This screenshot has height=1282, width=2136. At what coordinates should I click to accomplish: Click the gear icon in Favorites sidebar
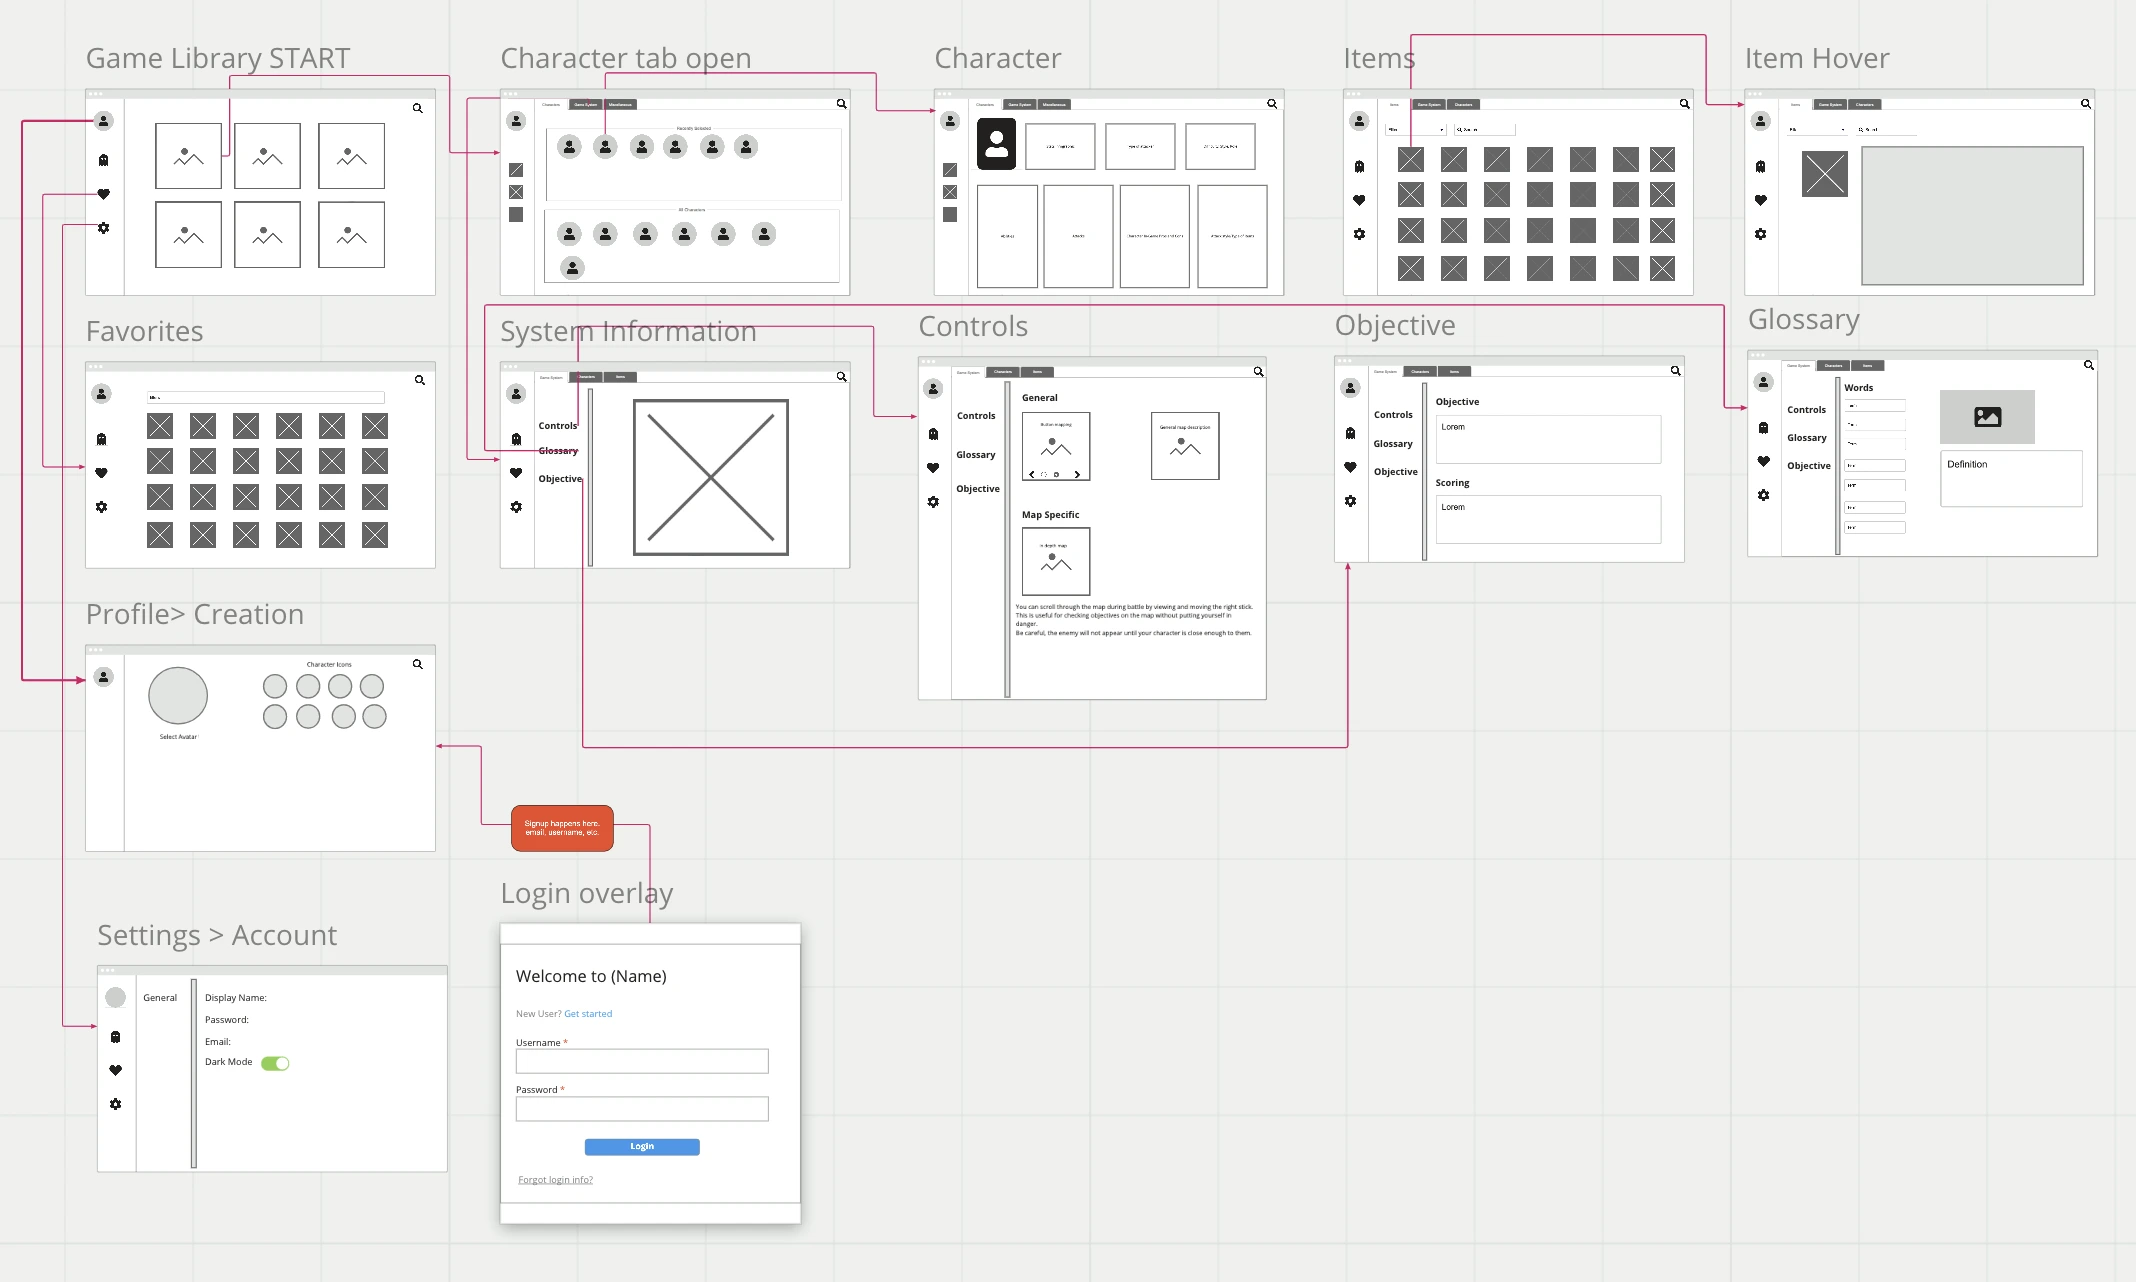pyautogui.click(x=101, y=507)
